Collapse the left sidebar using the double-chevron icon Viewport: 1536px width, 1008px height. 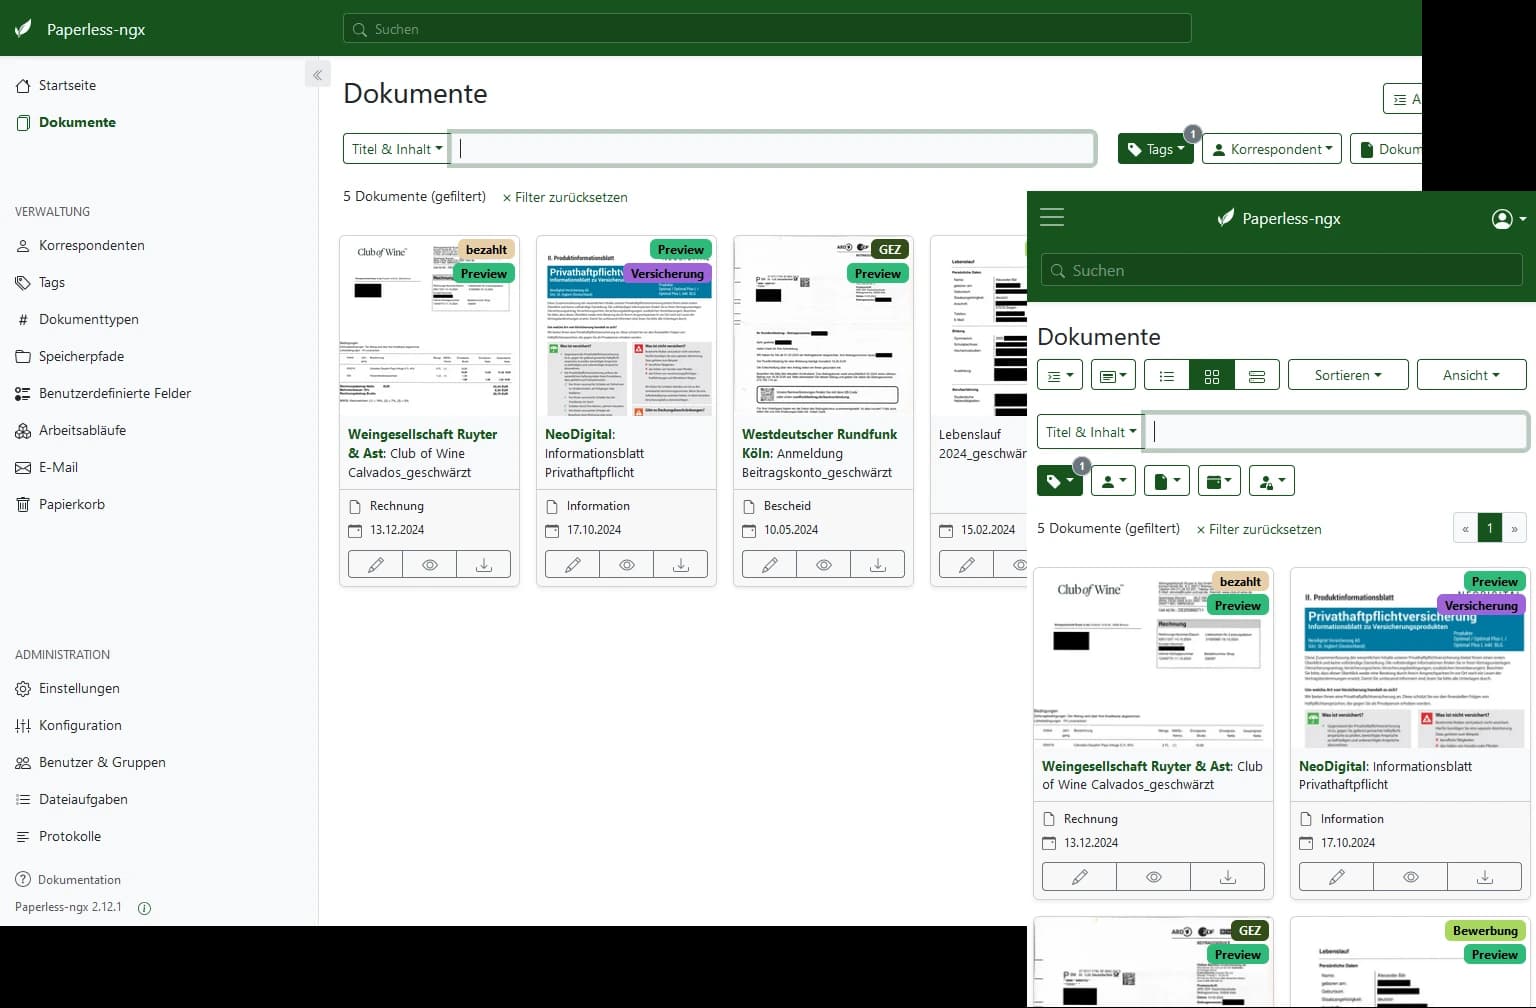[317, 75]
